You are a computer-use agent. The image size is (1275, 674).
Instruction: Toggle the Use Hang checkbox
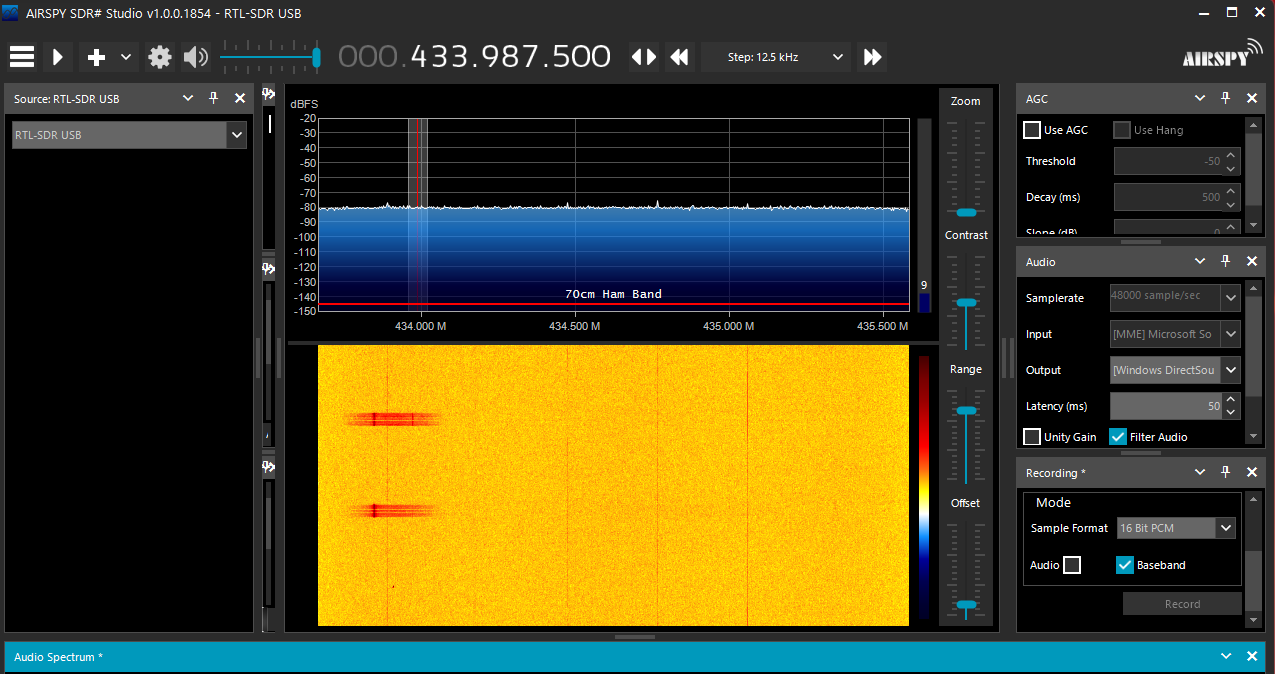(1122, 130)
